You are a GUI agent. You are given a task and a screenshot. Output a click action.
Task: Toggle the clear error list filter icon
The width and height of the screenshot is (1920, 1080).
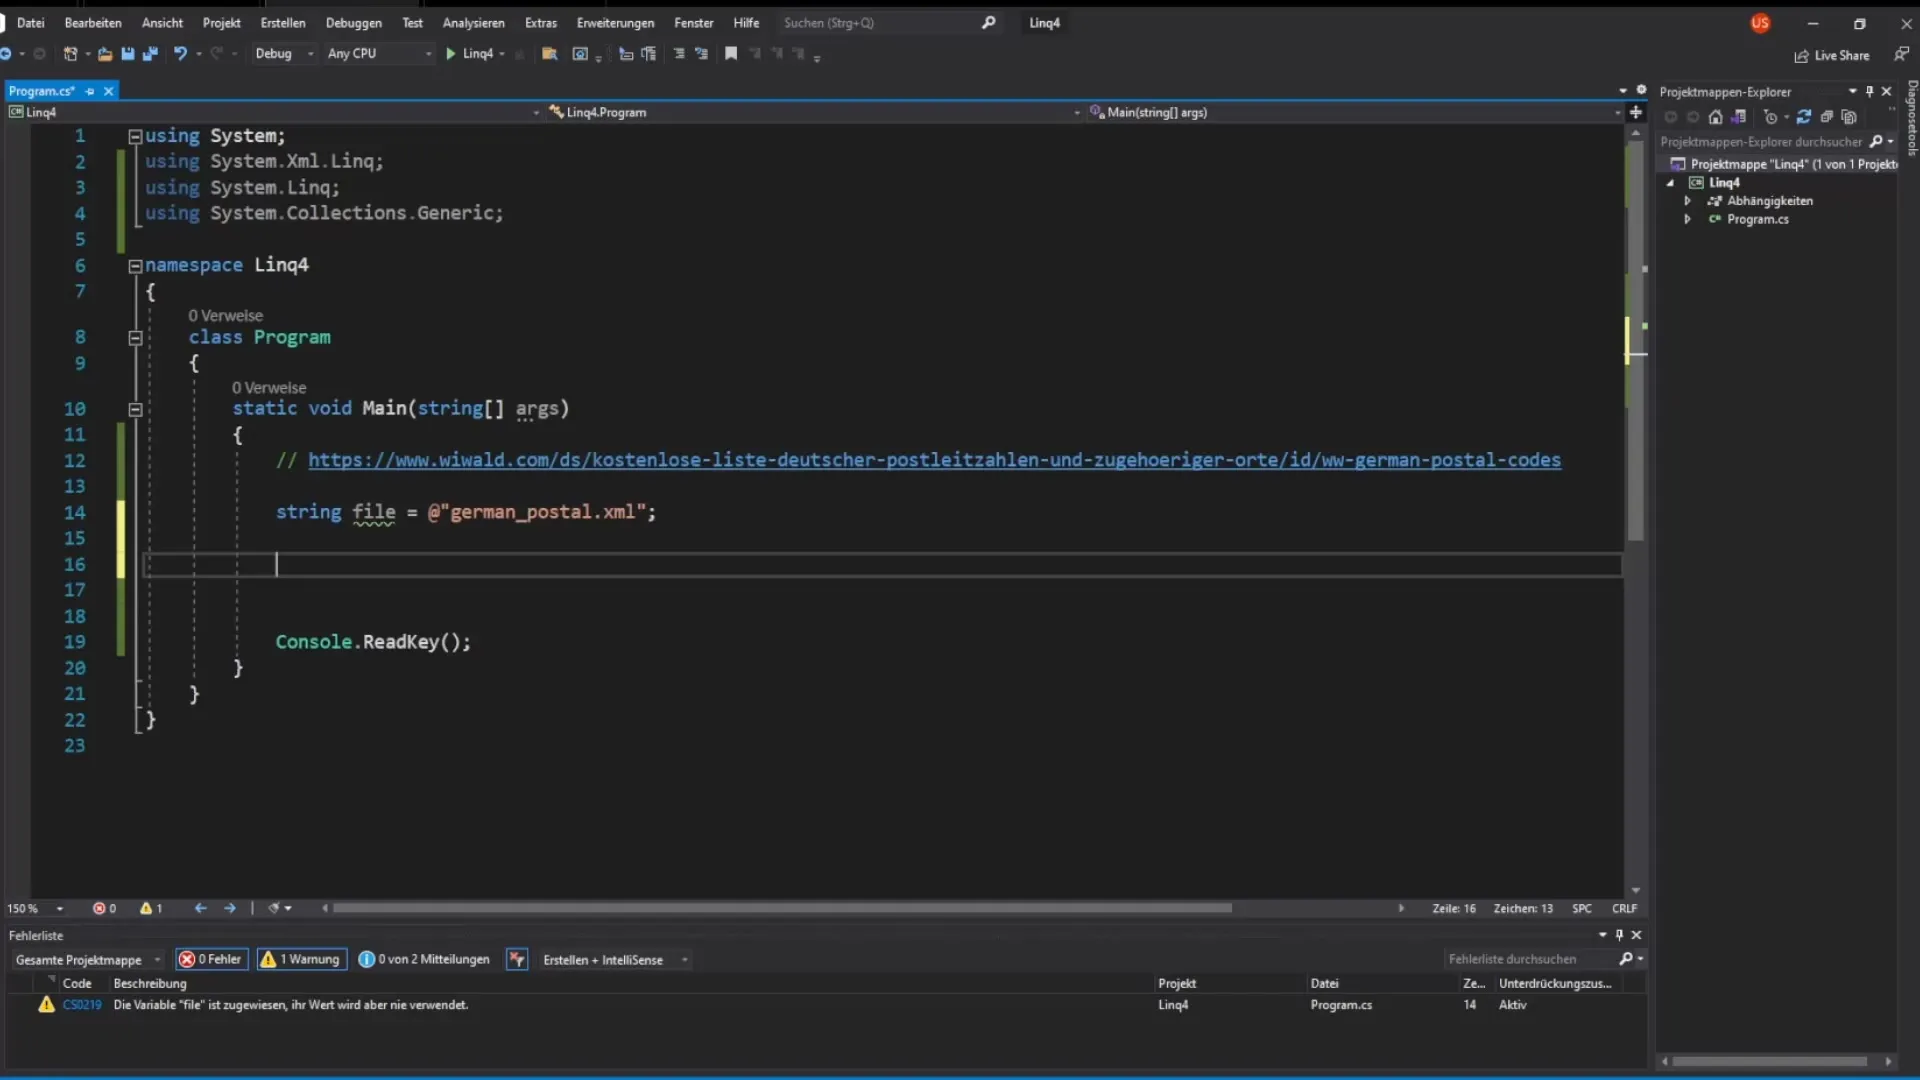pos(517,959)
